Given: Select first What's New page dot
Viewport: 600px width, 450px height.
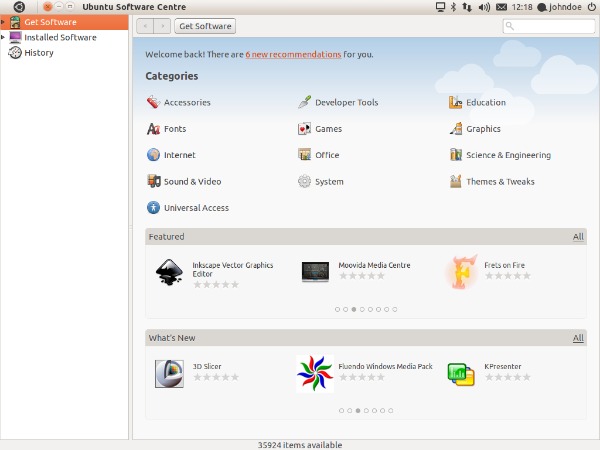Looking at the screenshot, I should pos(341,411).
